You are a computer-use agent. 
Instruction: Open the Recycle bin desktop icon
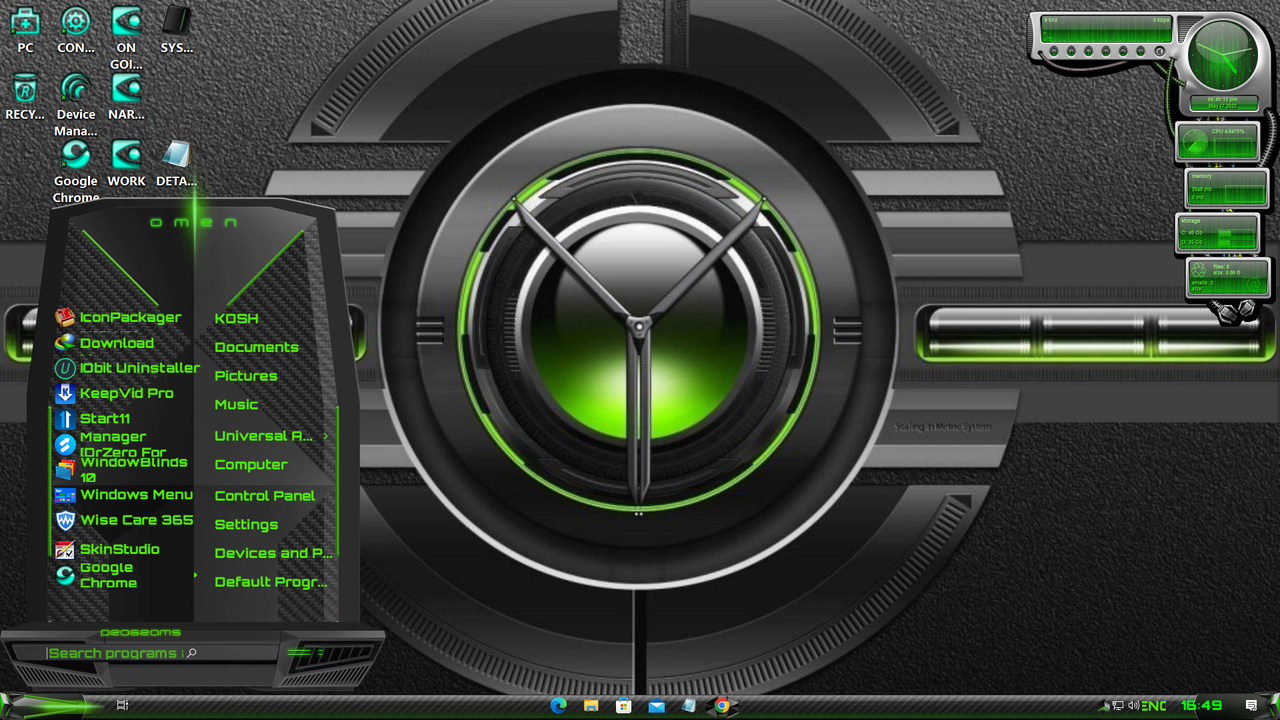tap(25, 96)
